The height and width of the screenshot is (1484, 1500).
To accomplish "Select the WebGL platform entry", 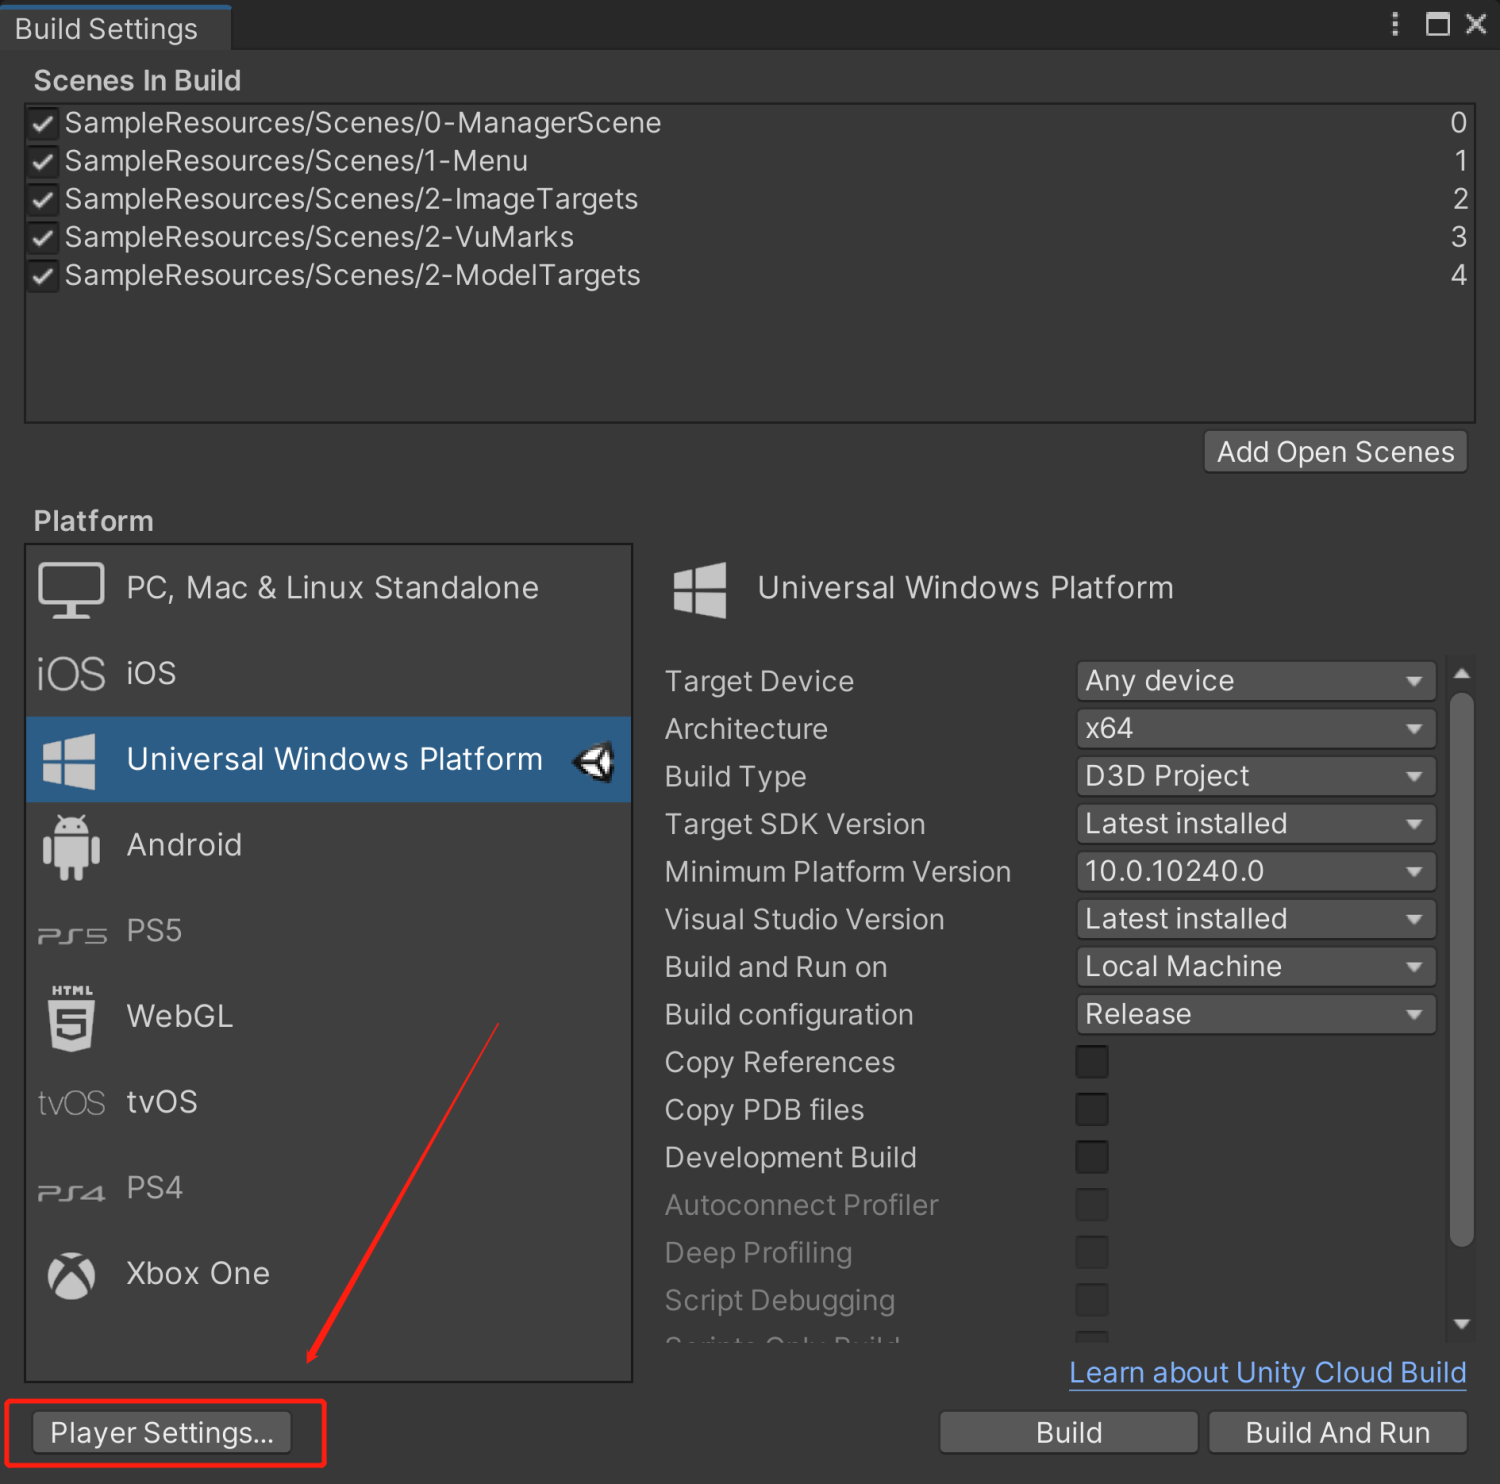I will tap(329, 1017).
